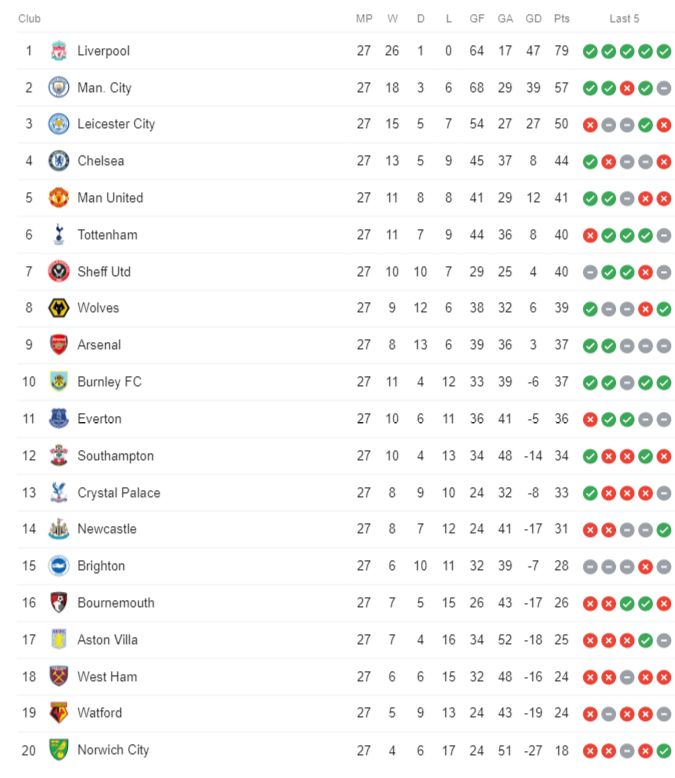Open the Crystal Palace team link

click(119, 493)
